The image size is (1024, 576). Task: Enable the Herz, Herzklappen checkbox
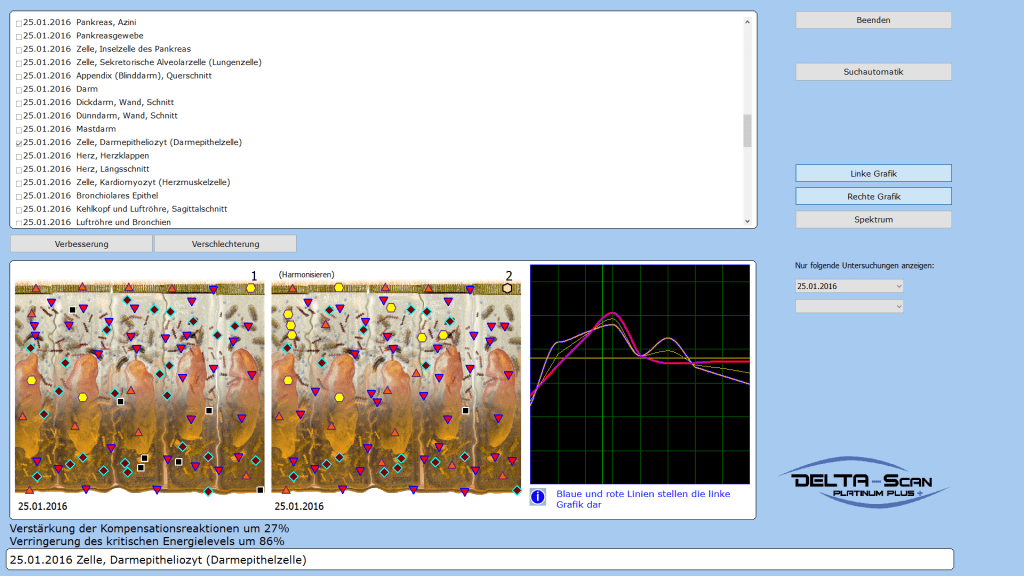click(x=18, y=156)
